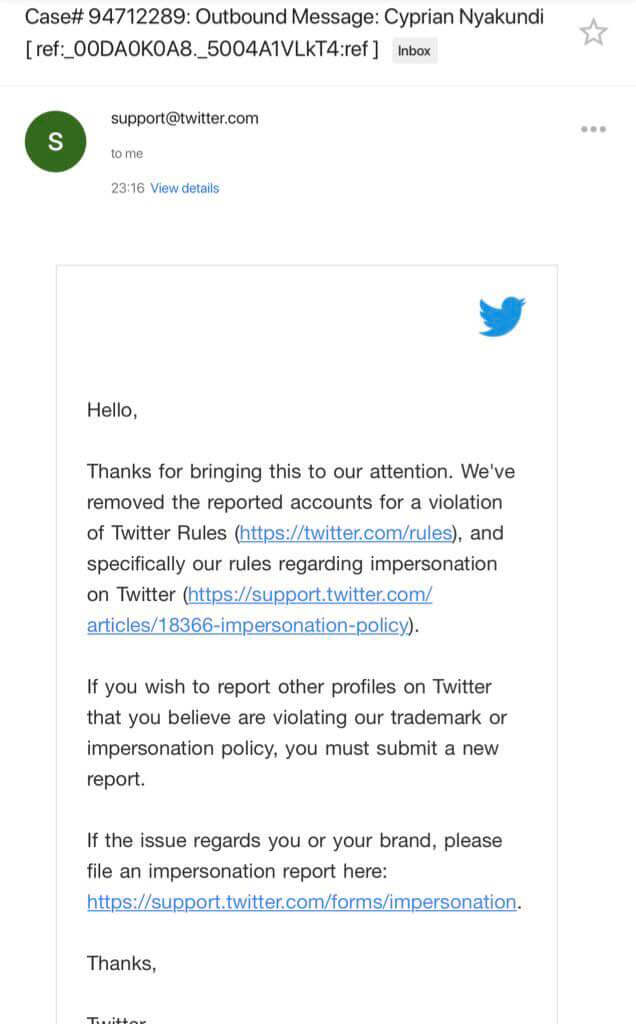The width and height of the screenshot is (636, 1024).
Task: Open the support.twitter.com/forms/impersonation link
Action: [x=302, y=902]
